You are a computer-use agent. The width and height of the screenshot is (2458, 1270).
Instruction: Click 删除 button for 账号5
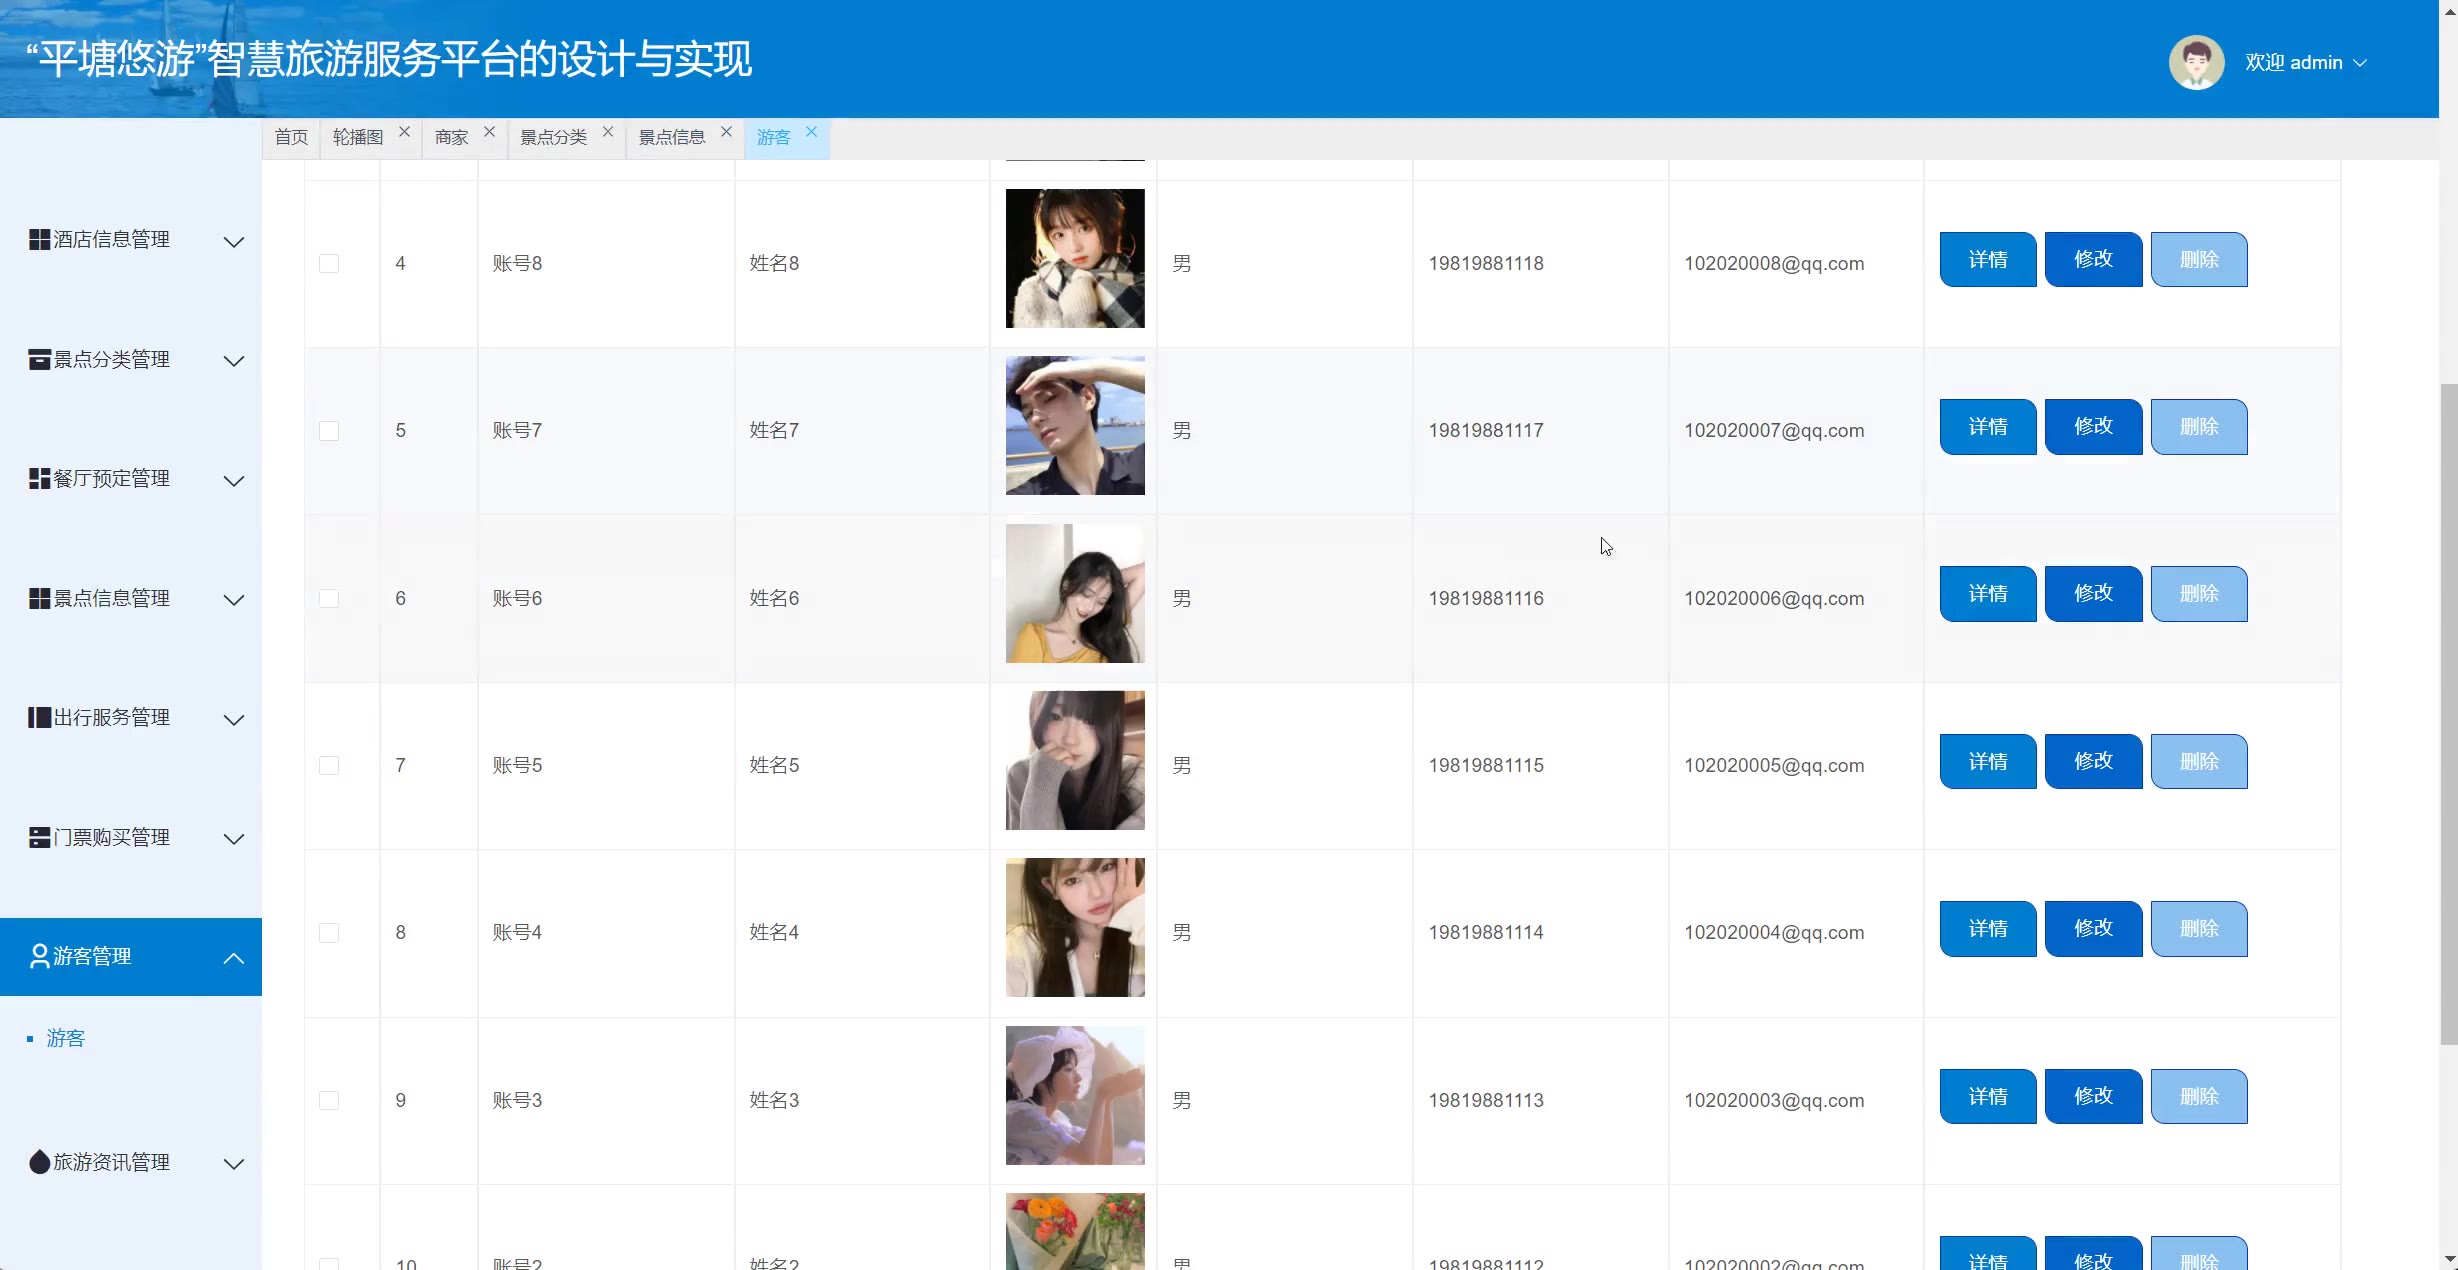tap(2198, 762)
